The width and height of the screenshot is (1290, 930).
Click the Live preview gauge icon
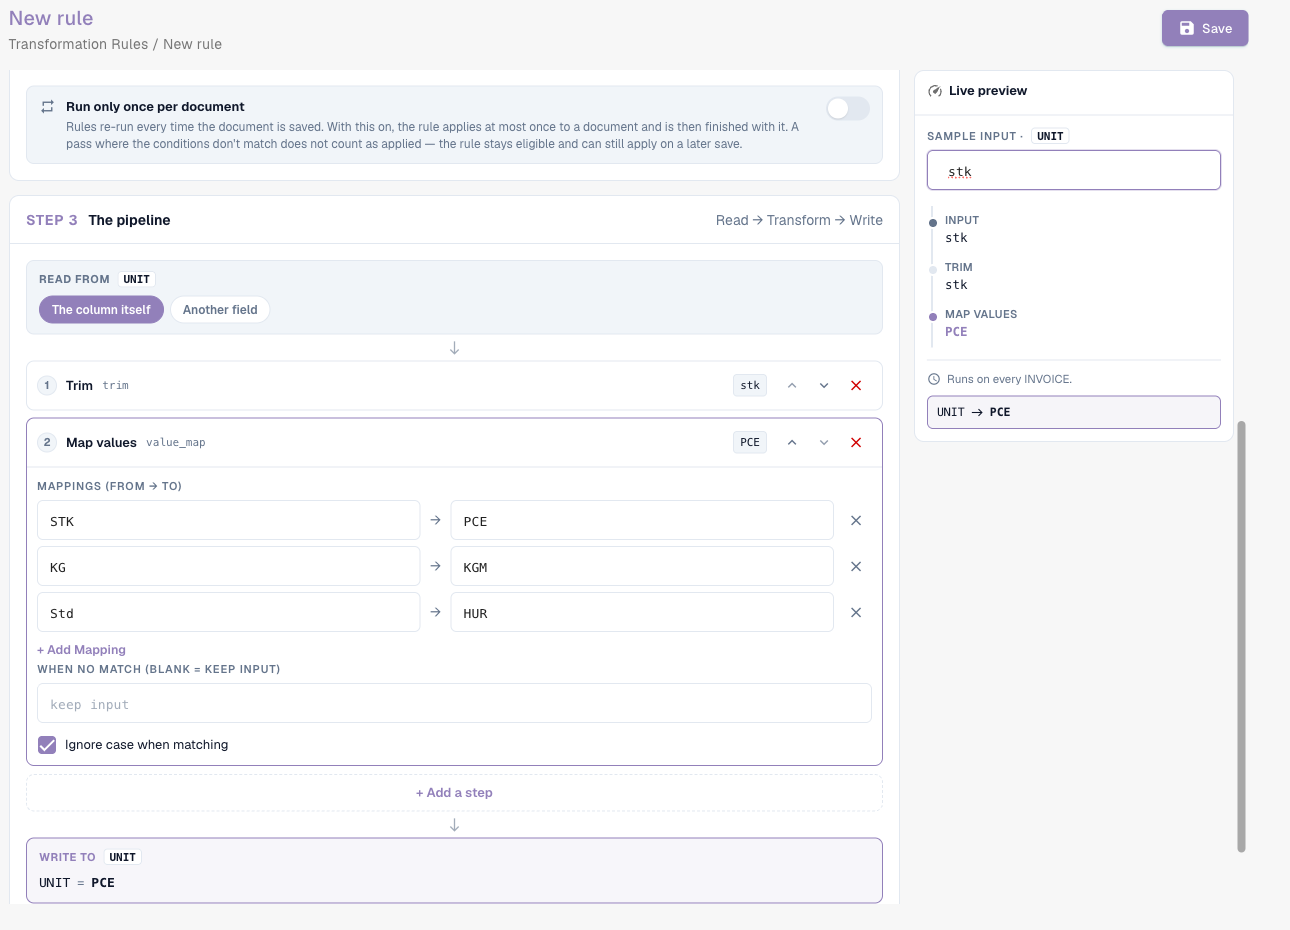tap(935, 91)
